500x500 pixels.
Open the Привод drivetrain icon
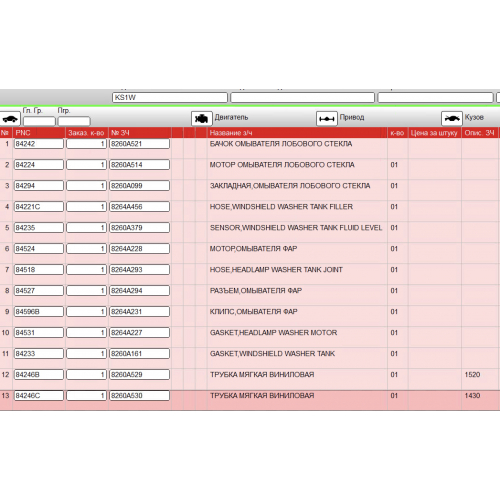click(327, 118)
